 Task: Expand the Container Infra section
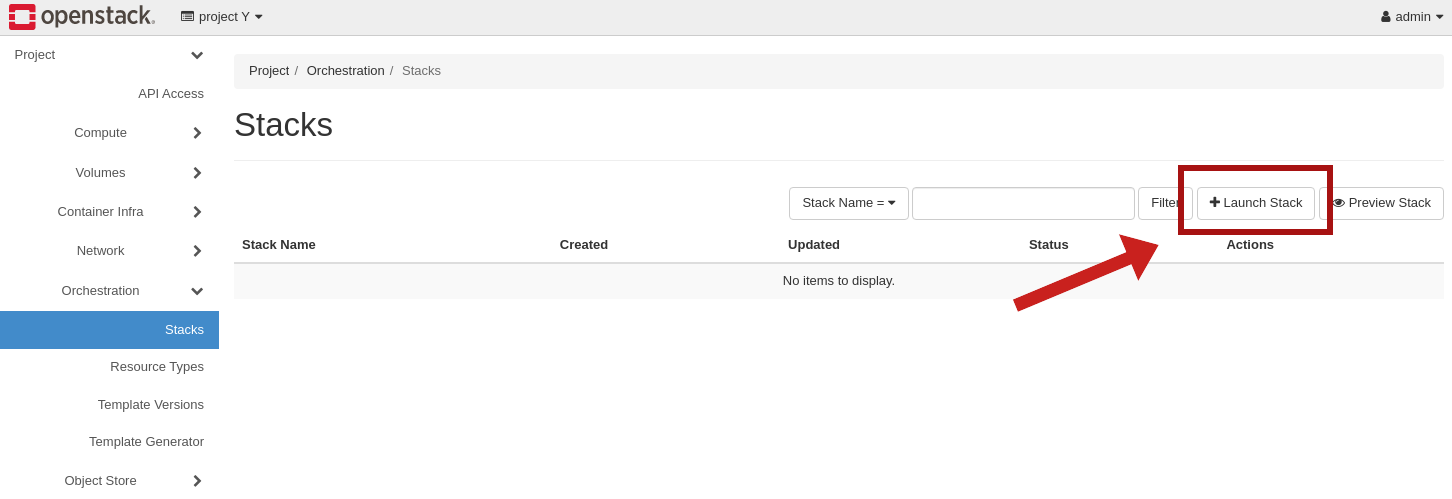100,211
